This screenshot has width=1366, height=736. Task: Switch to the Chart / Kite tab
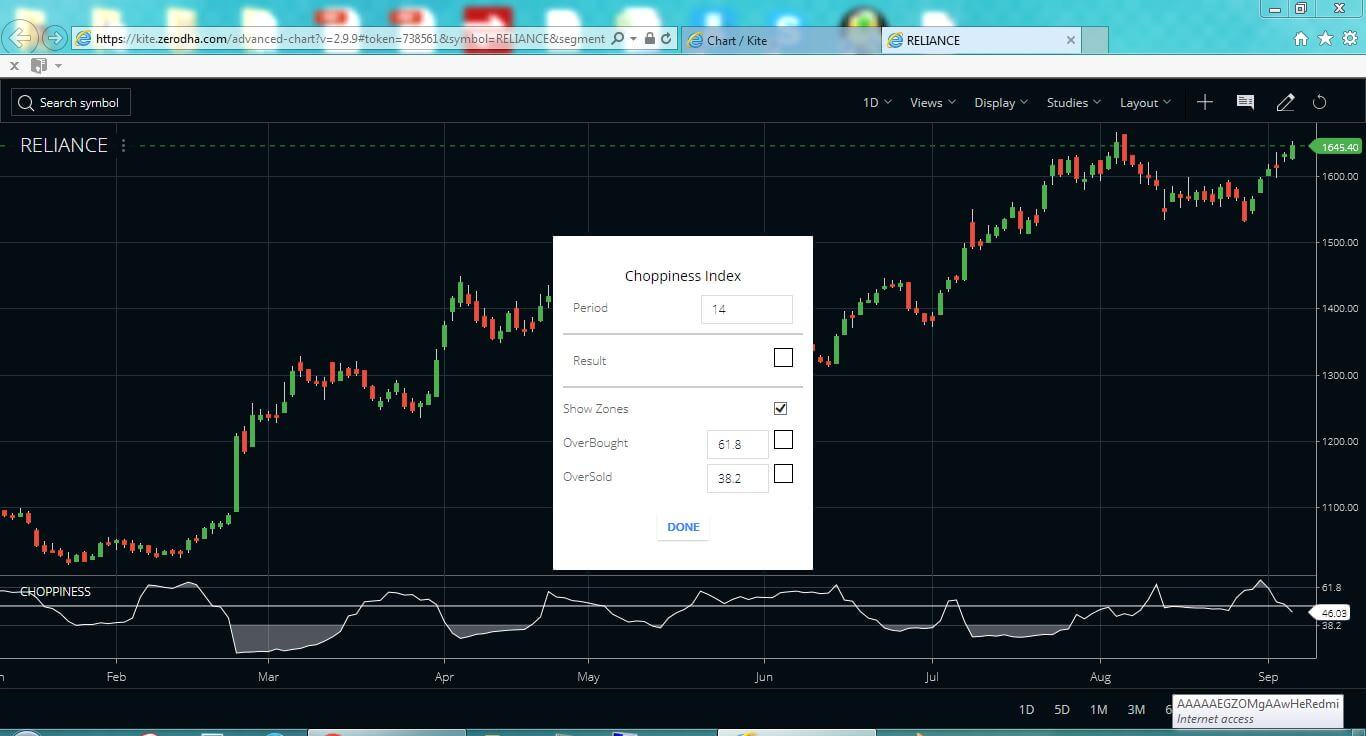[x=780, y=40]
